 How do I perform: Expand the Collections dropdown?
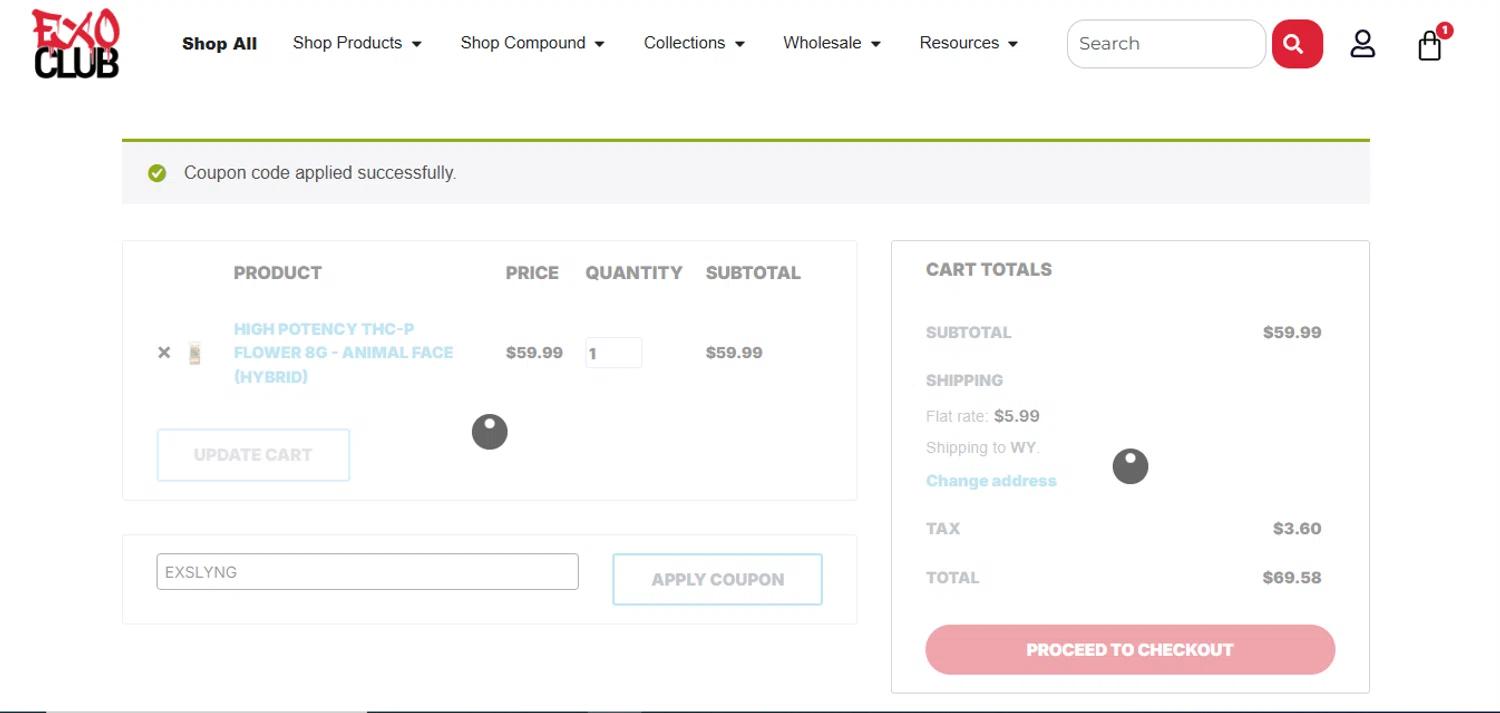click(694, 43)
